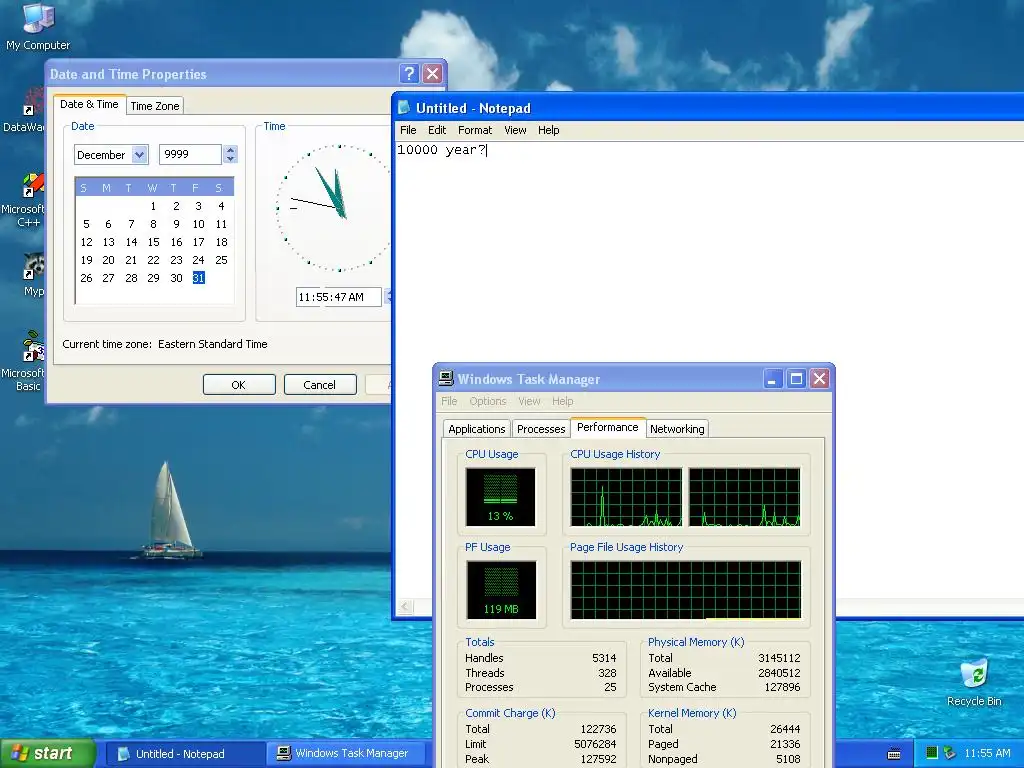The width and height of the screenshot is (1024, 768).
Task: Maximize the Windows Task Manager window
Action: (796, 379)
